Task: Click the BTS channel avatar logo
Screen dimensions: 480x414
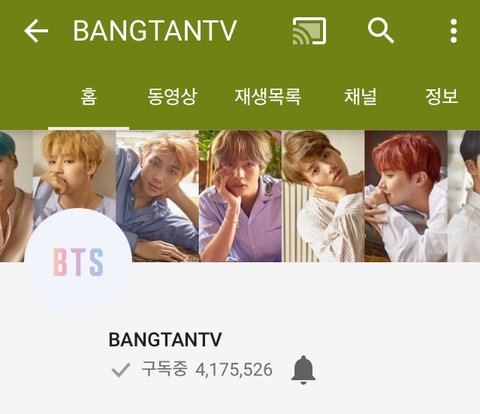Action: click(78, 262)
